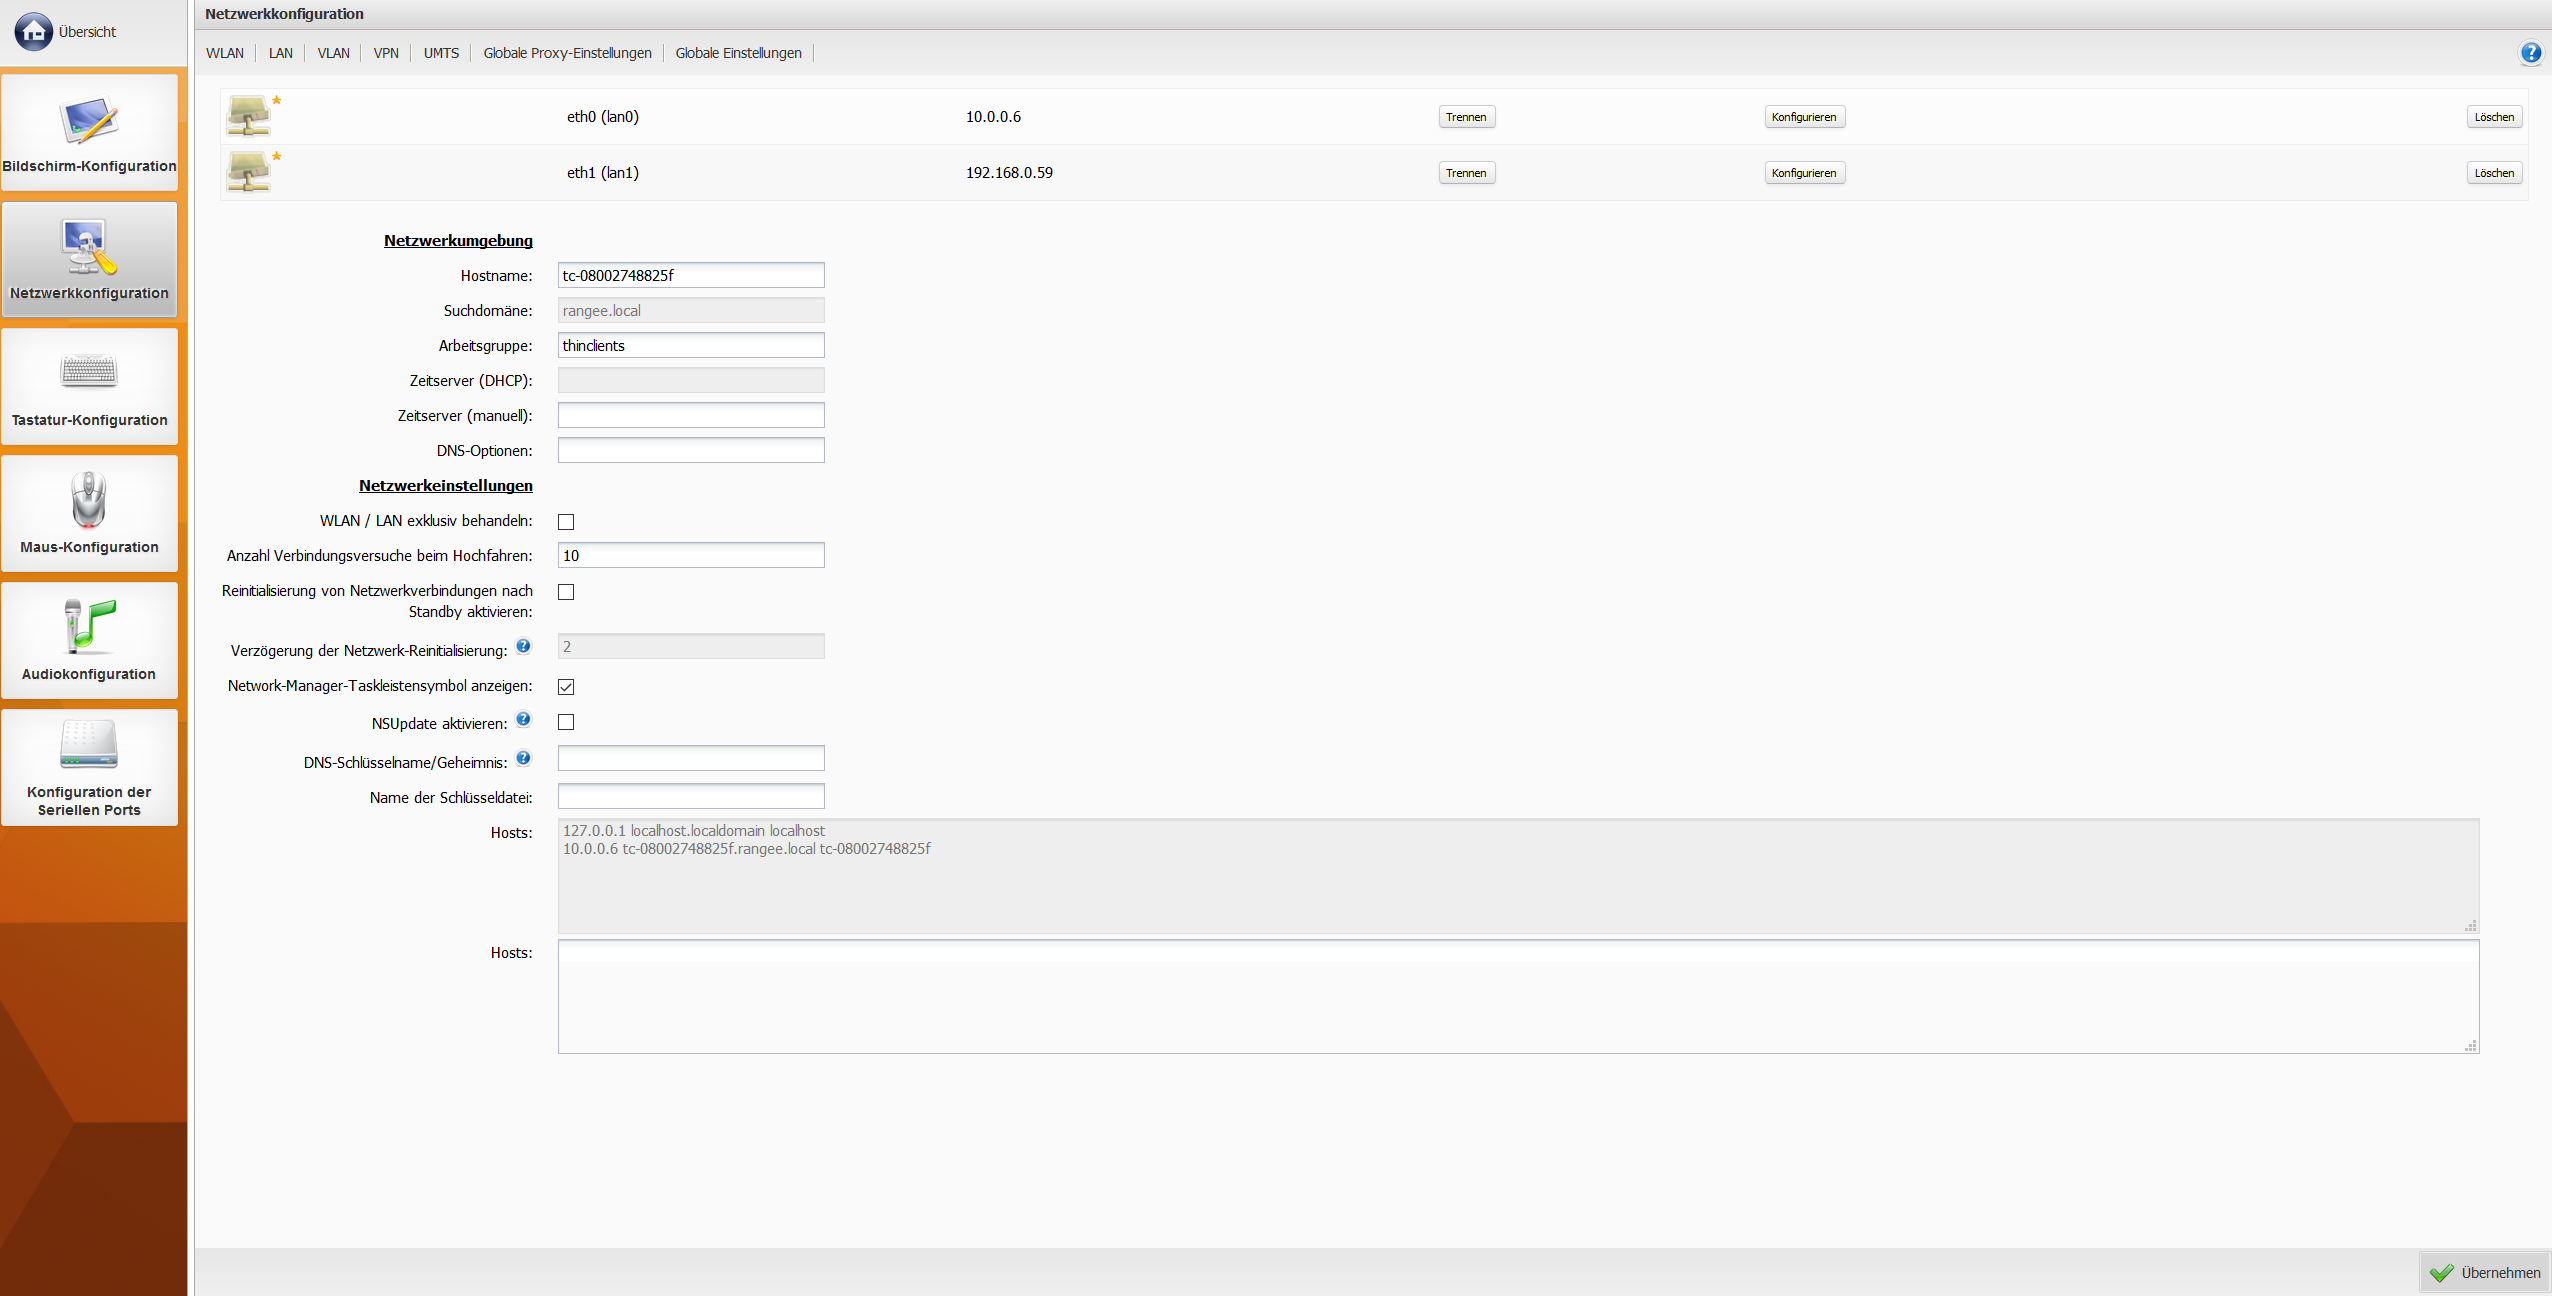The width and height of the screenshot is (2552, 1296).
Task: Uncheck Network-Manager-Taskleistensymbol anzeigen
Action: [x=566, y=687]
